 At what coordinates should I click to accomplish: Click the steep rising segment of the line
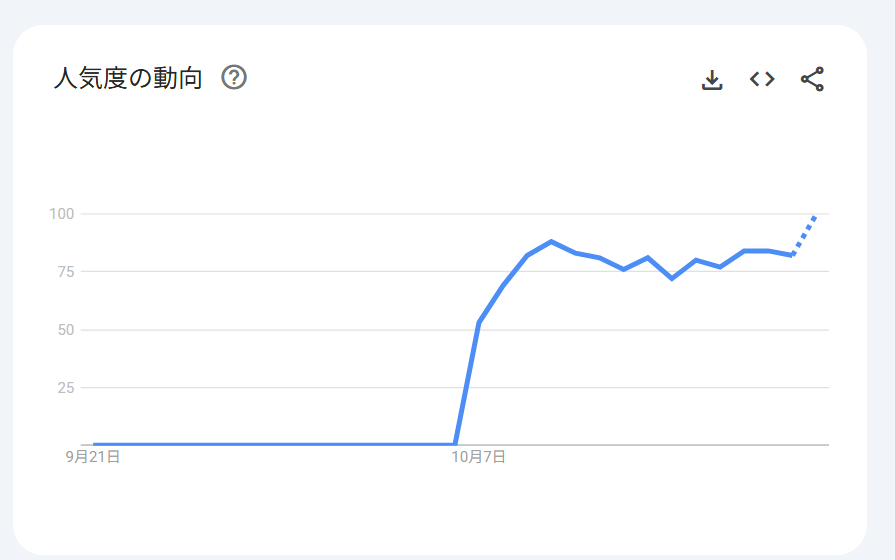(467, 383)
